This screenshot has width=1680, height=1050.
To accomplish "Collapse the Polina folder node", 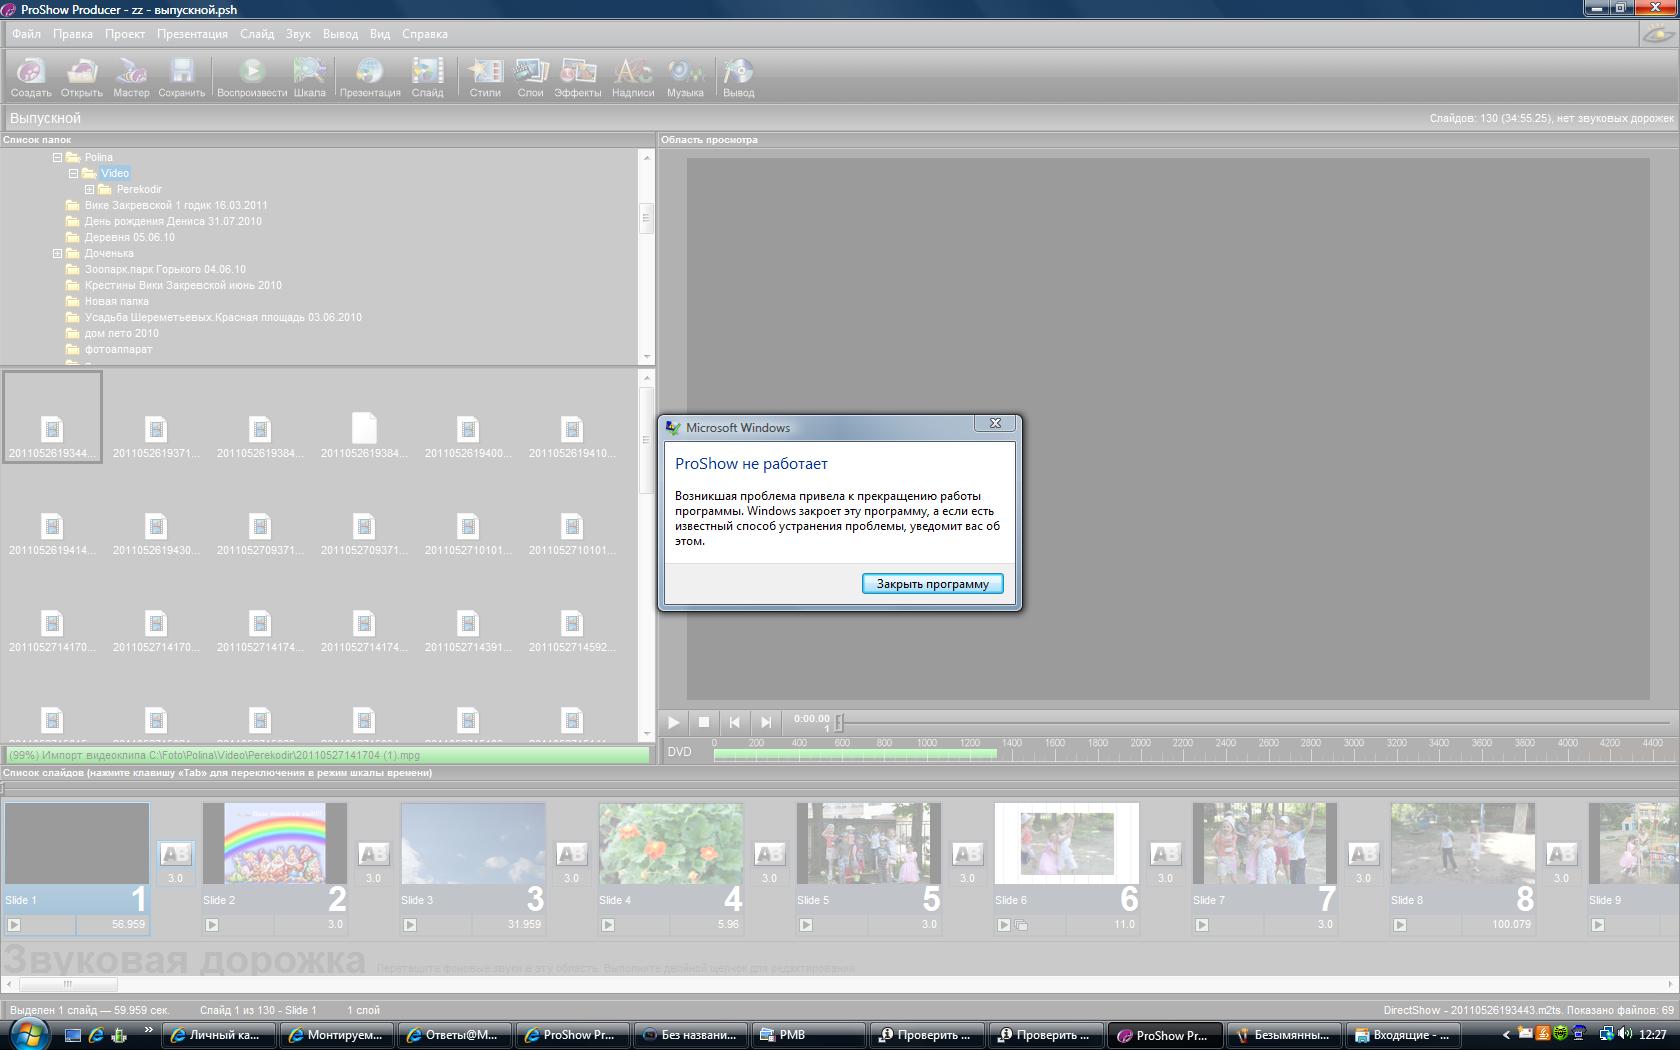I will click(x=58, y=158).
